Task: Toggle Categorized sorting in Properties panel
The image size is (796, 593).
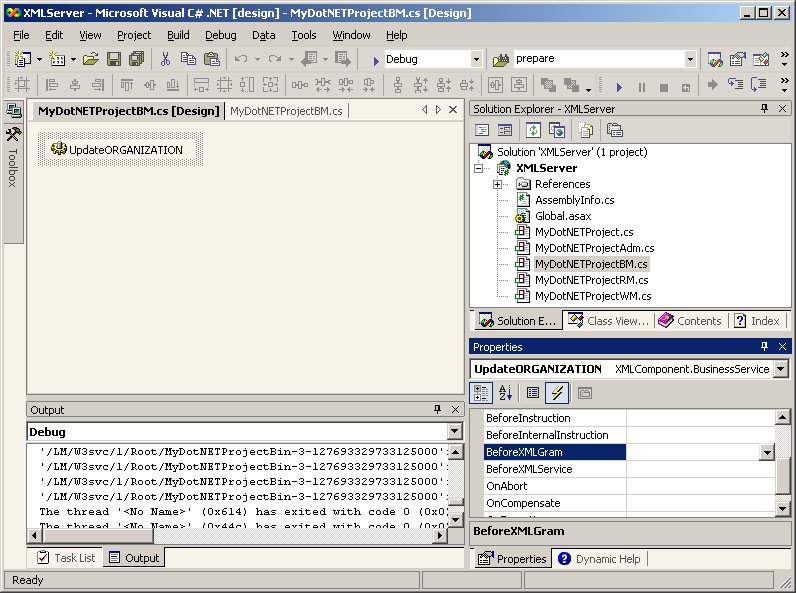Action: [482, 393]
